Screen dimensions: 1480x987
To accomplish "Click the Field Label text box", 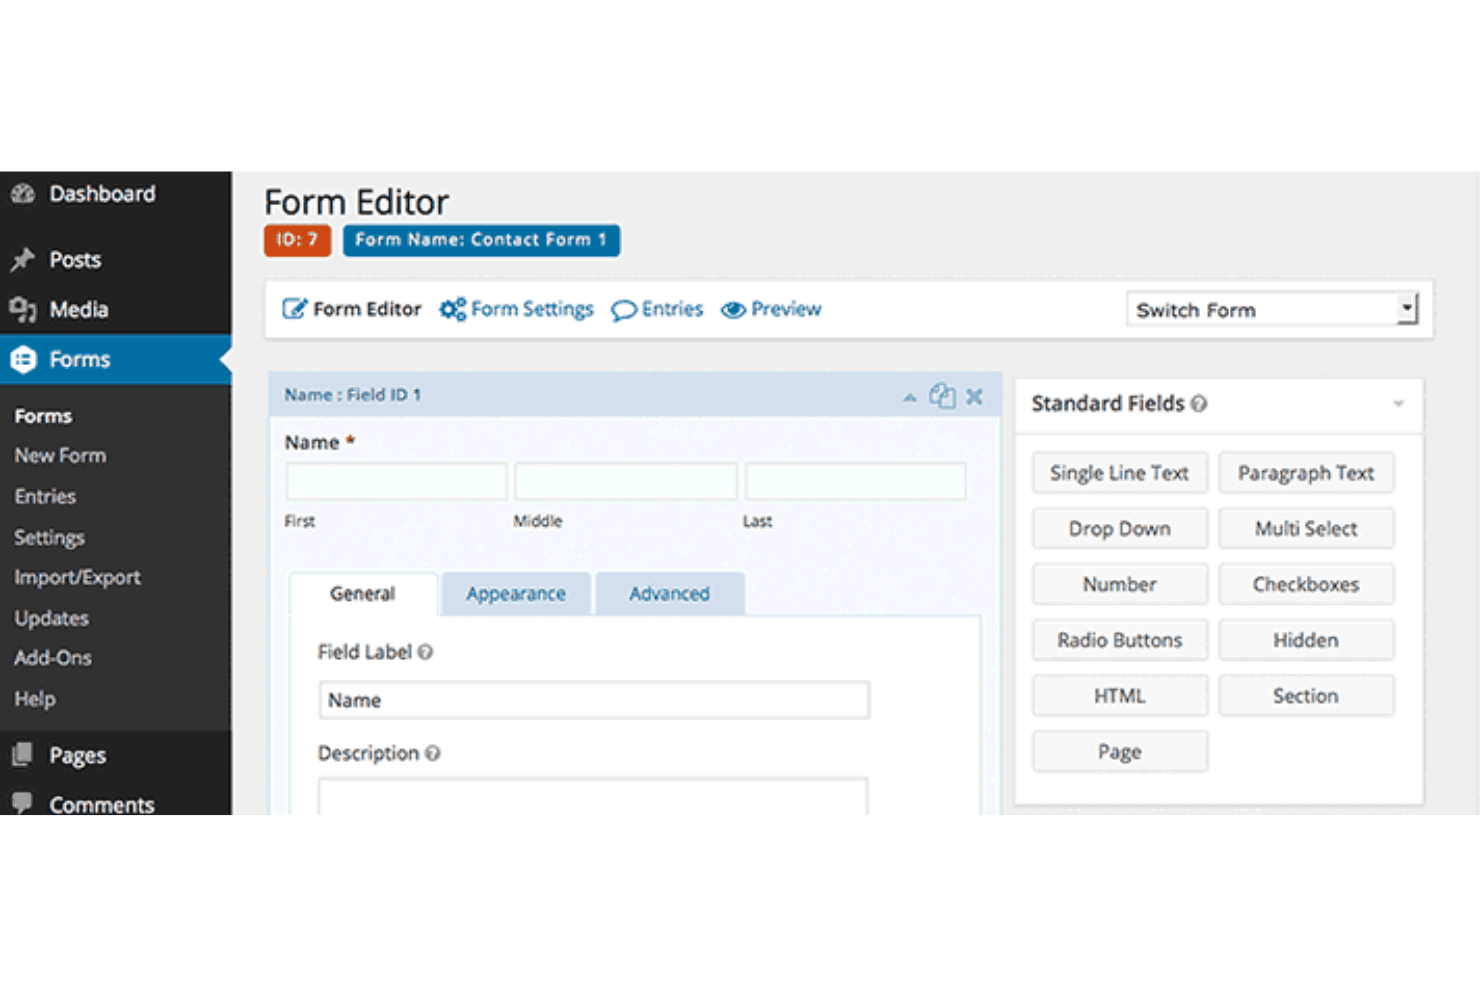I will click(594, 700).
